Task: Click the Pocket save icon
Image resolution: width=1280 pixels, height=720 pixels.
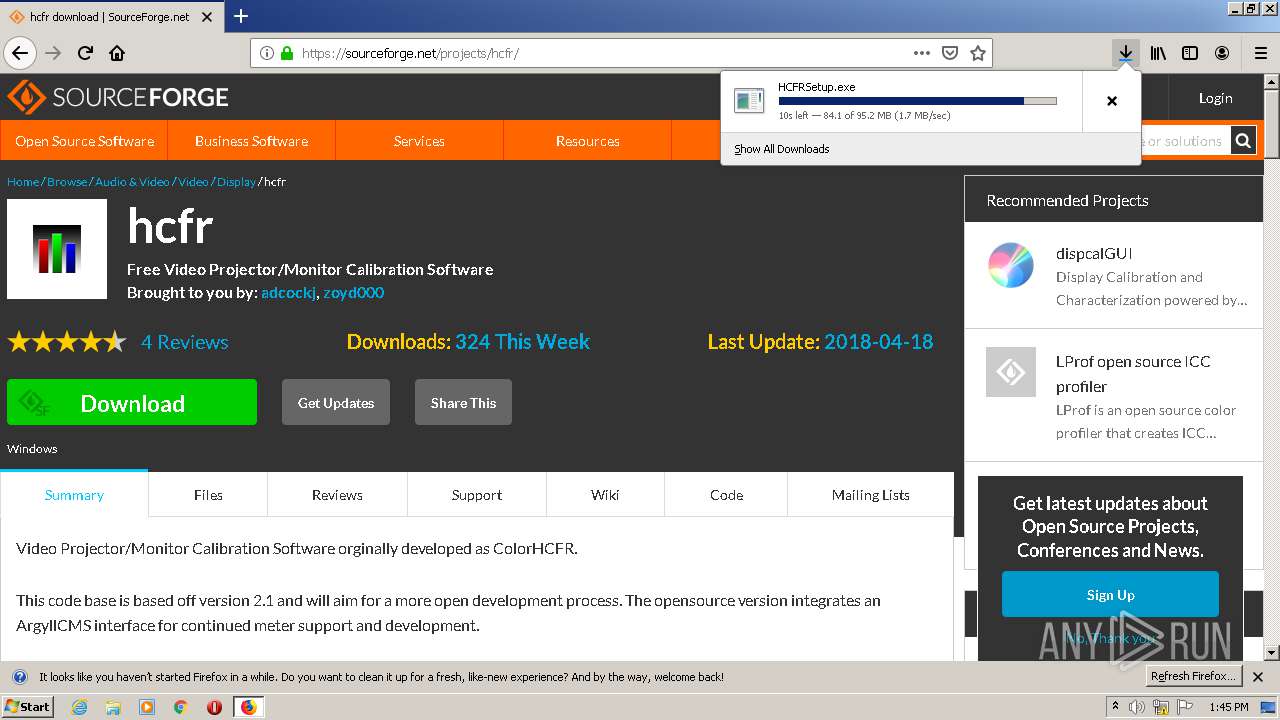Action: click(950, 53)
